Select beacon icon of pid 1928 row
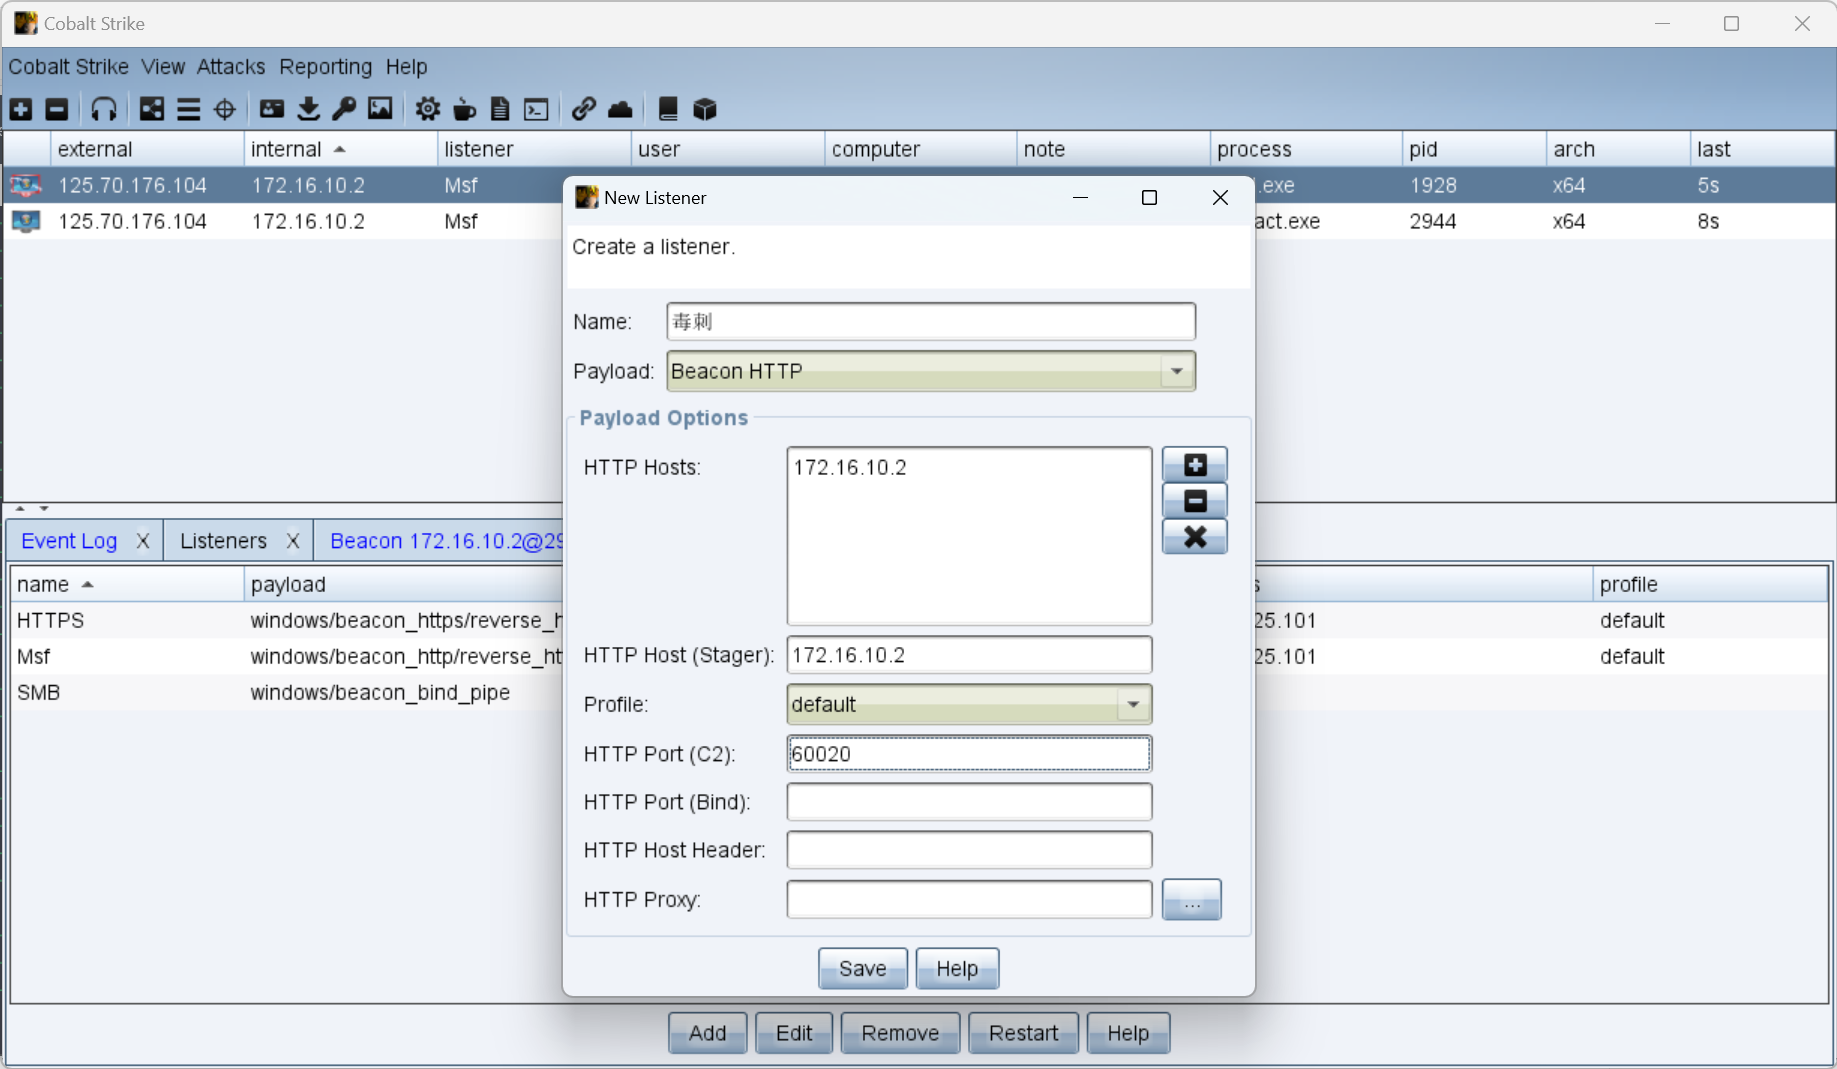 tap(26, 185)
